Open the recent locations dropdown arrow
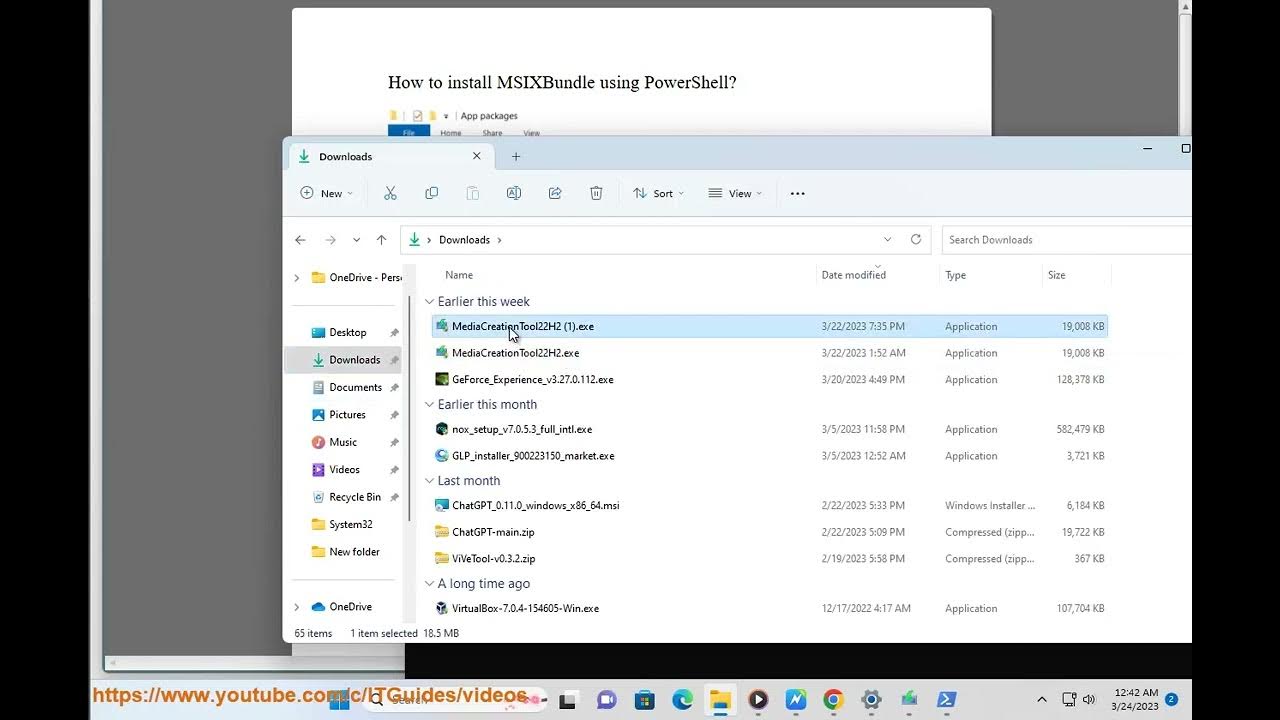 (356, 240)
